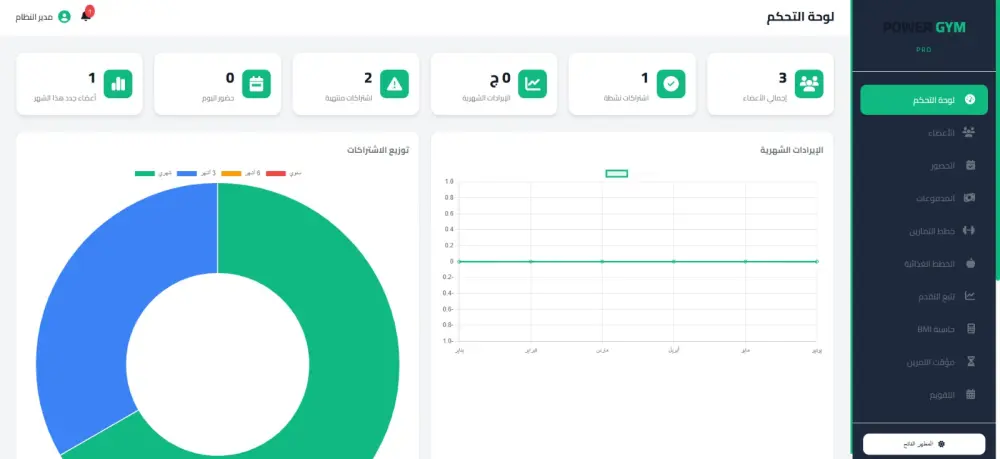Click the sidebar's green scrollbar thumb
Screen dimensions: 1000x459
[997, 140]
